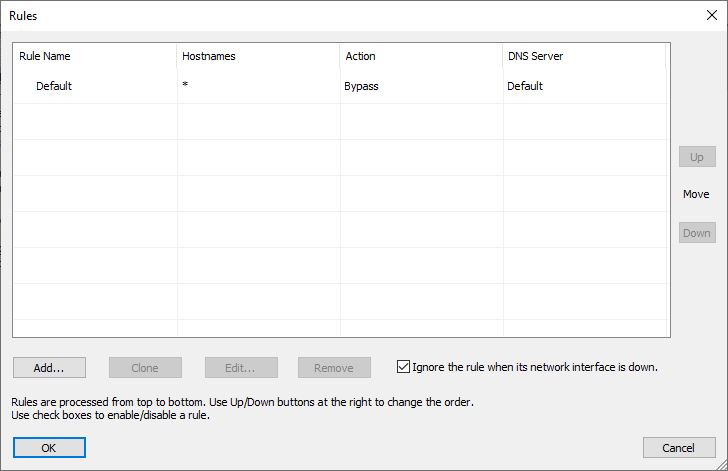Image resolution: width=728 pixels, height=471 pixels.
Task: Clone the selected rule
Action: coord(145,368)
